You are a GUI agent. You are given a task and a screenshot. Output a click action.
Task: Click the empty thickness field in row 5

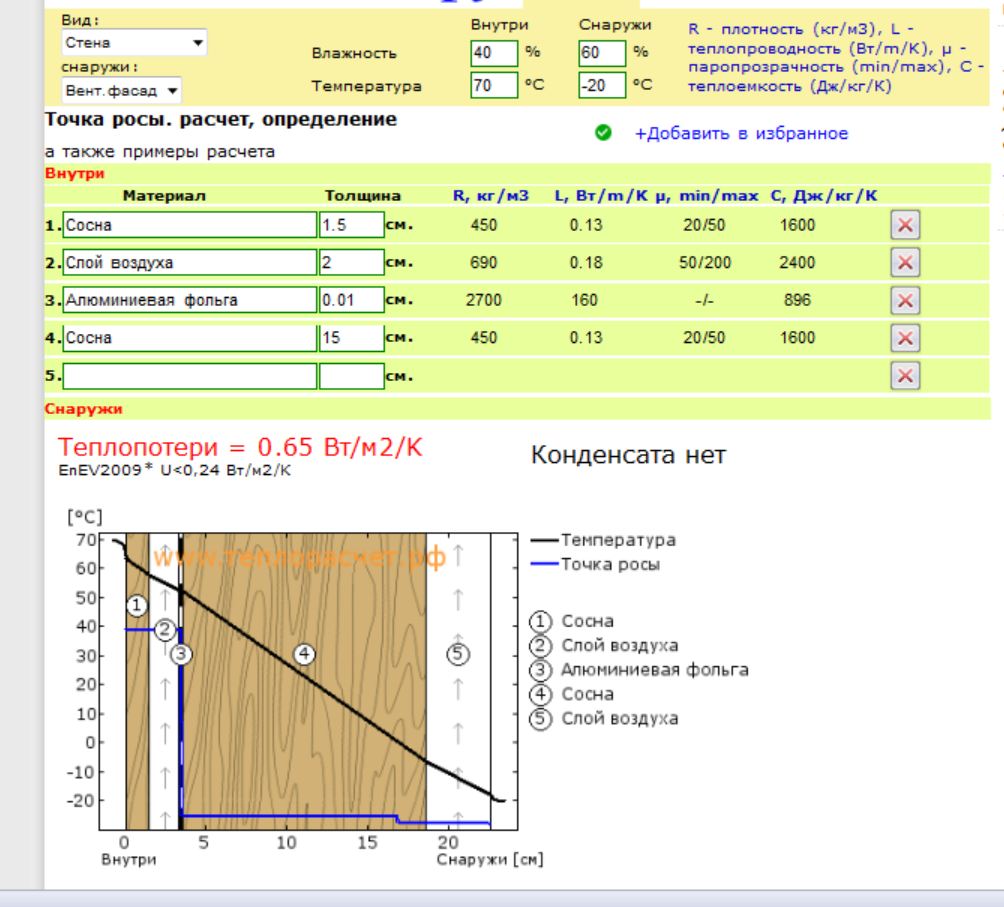click(351, 376)
